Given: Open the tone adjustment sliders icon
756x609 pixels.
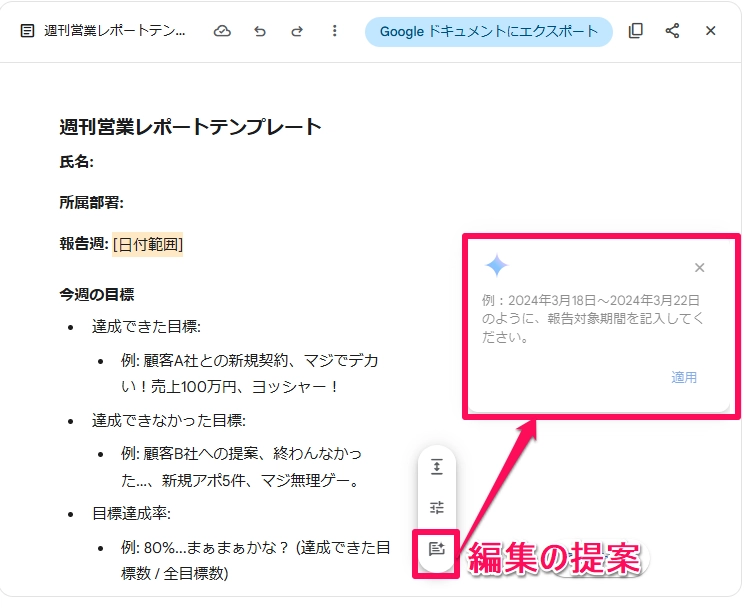Looking at the screenshot, I should 436,507.
